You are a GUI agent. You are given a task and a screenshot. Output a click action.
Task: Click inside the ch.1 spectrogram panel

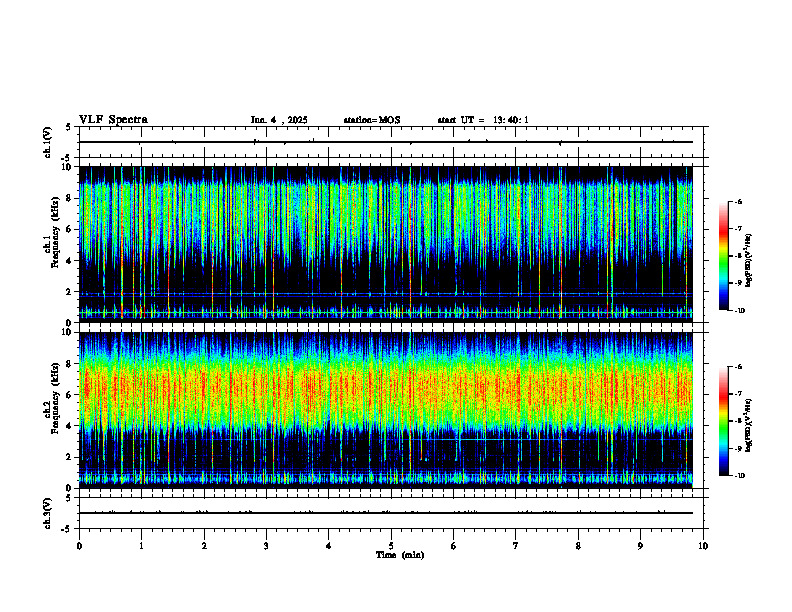click(386, 244)
